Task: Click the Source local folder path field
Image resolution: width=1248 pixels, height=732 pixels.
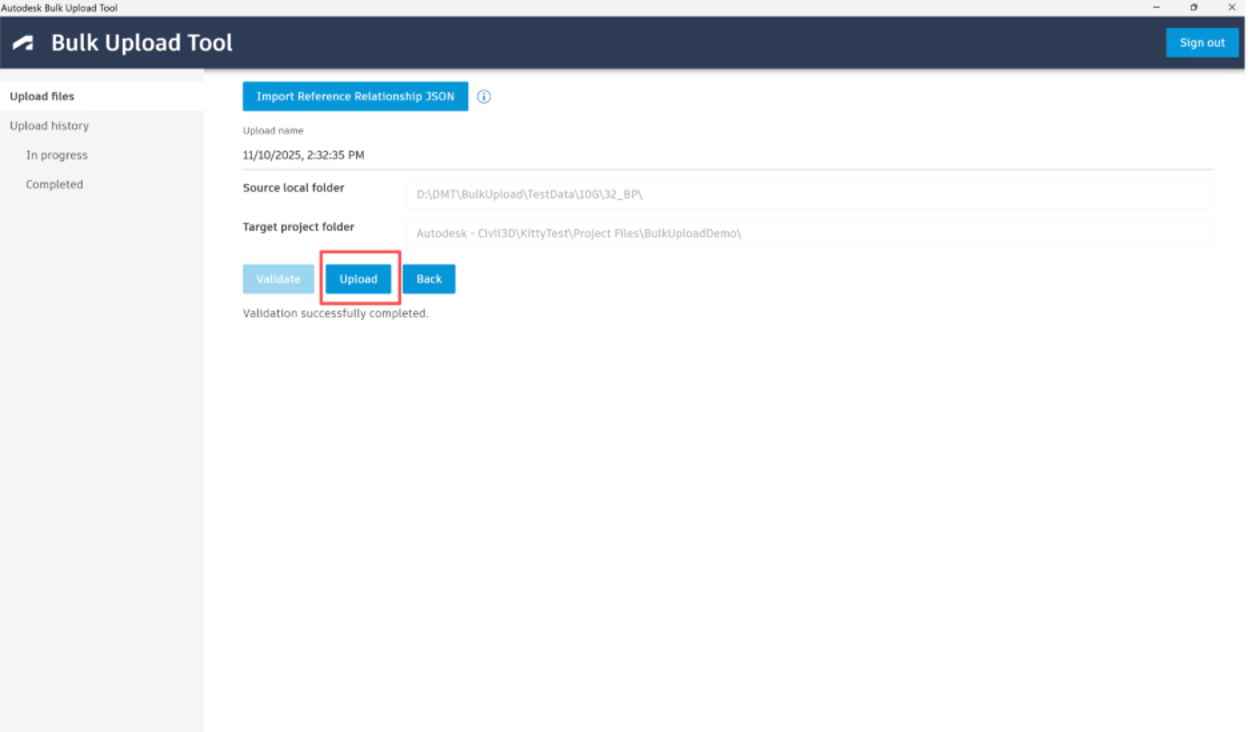Action: click(x=812, y=193)
